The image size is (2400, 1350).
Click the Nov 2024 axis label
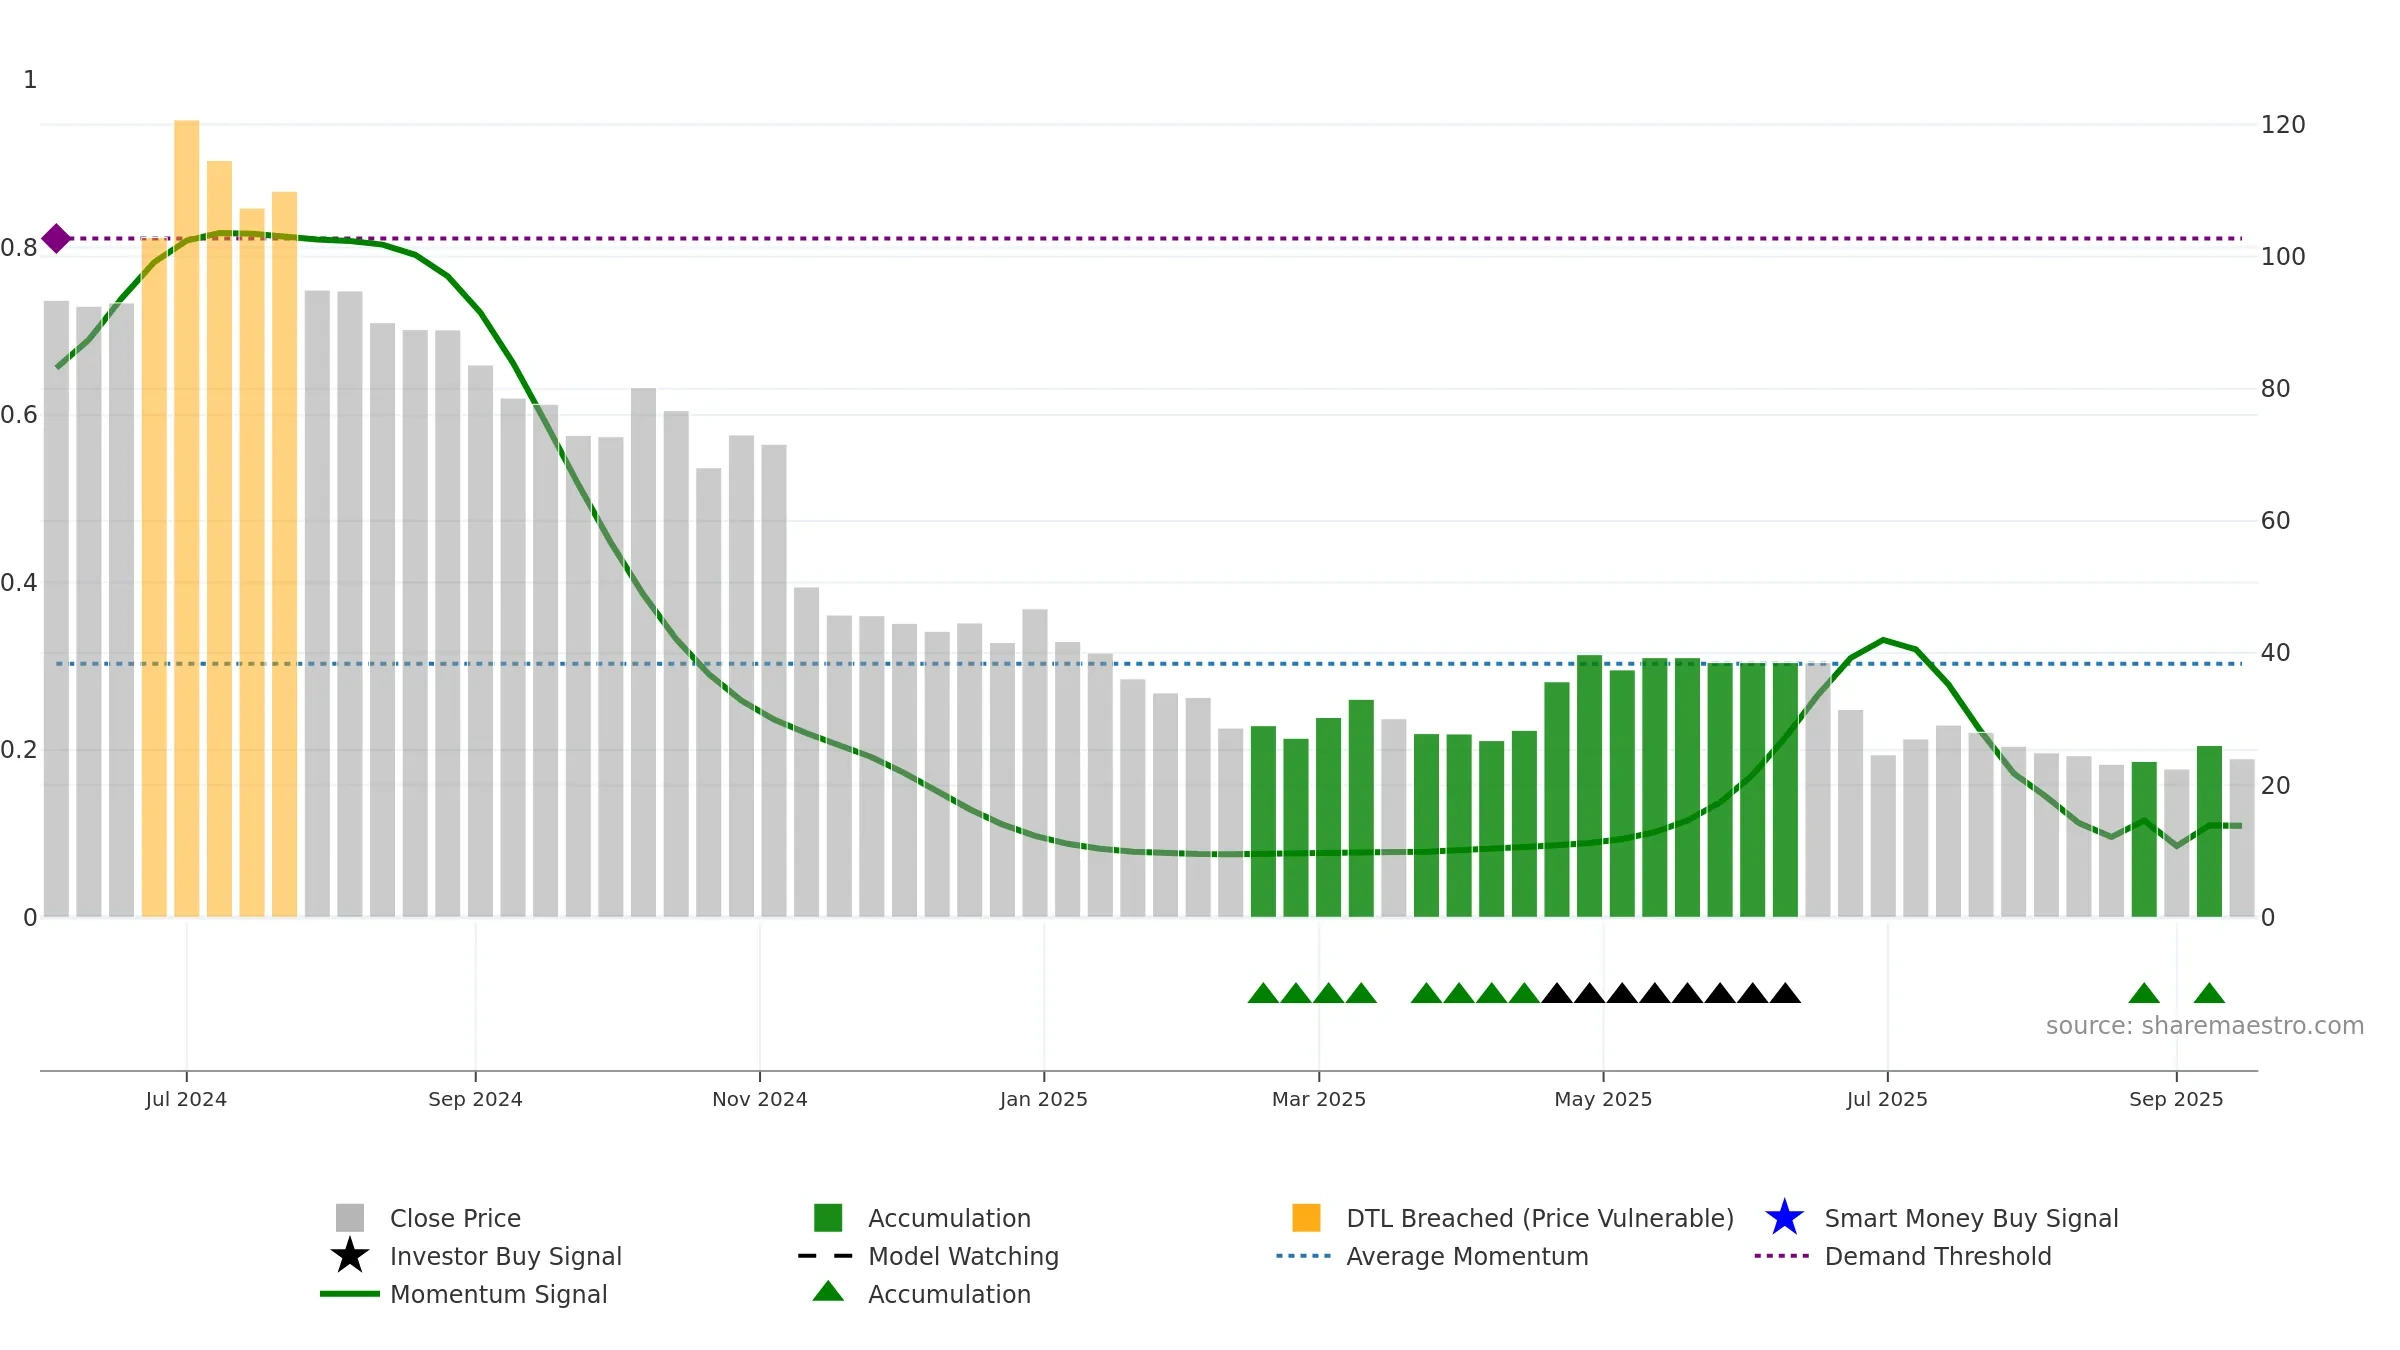[760, 1099]
